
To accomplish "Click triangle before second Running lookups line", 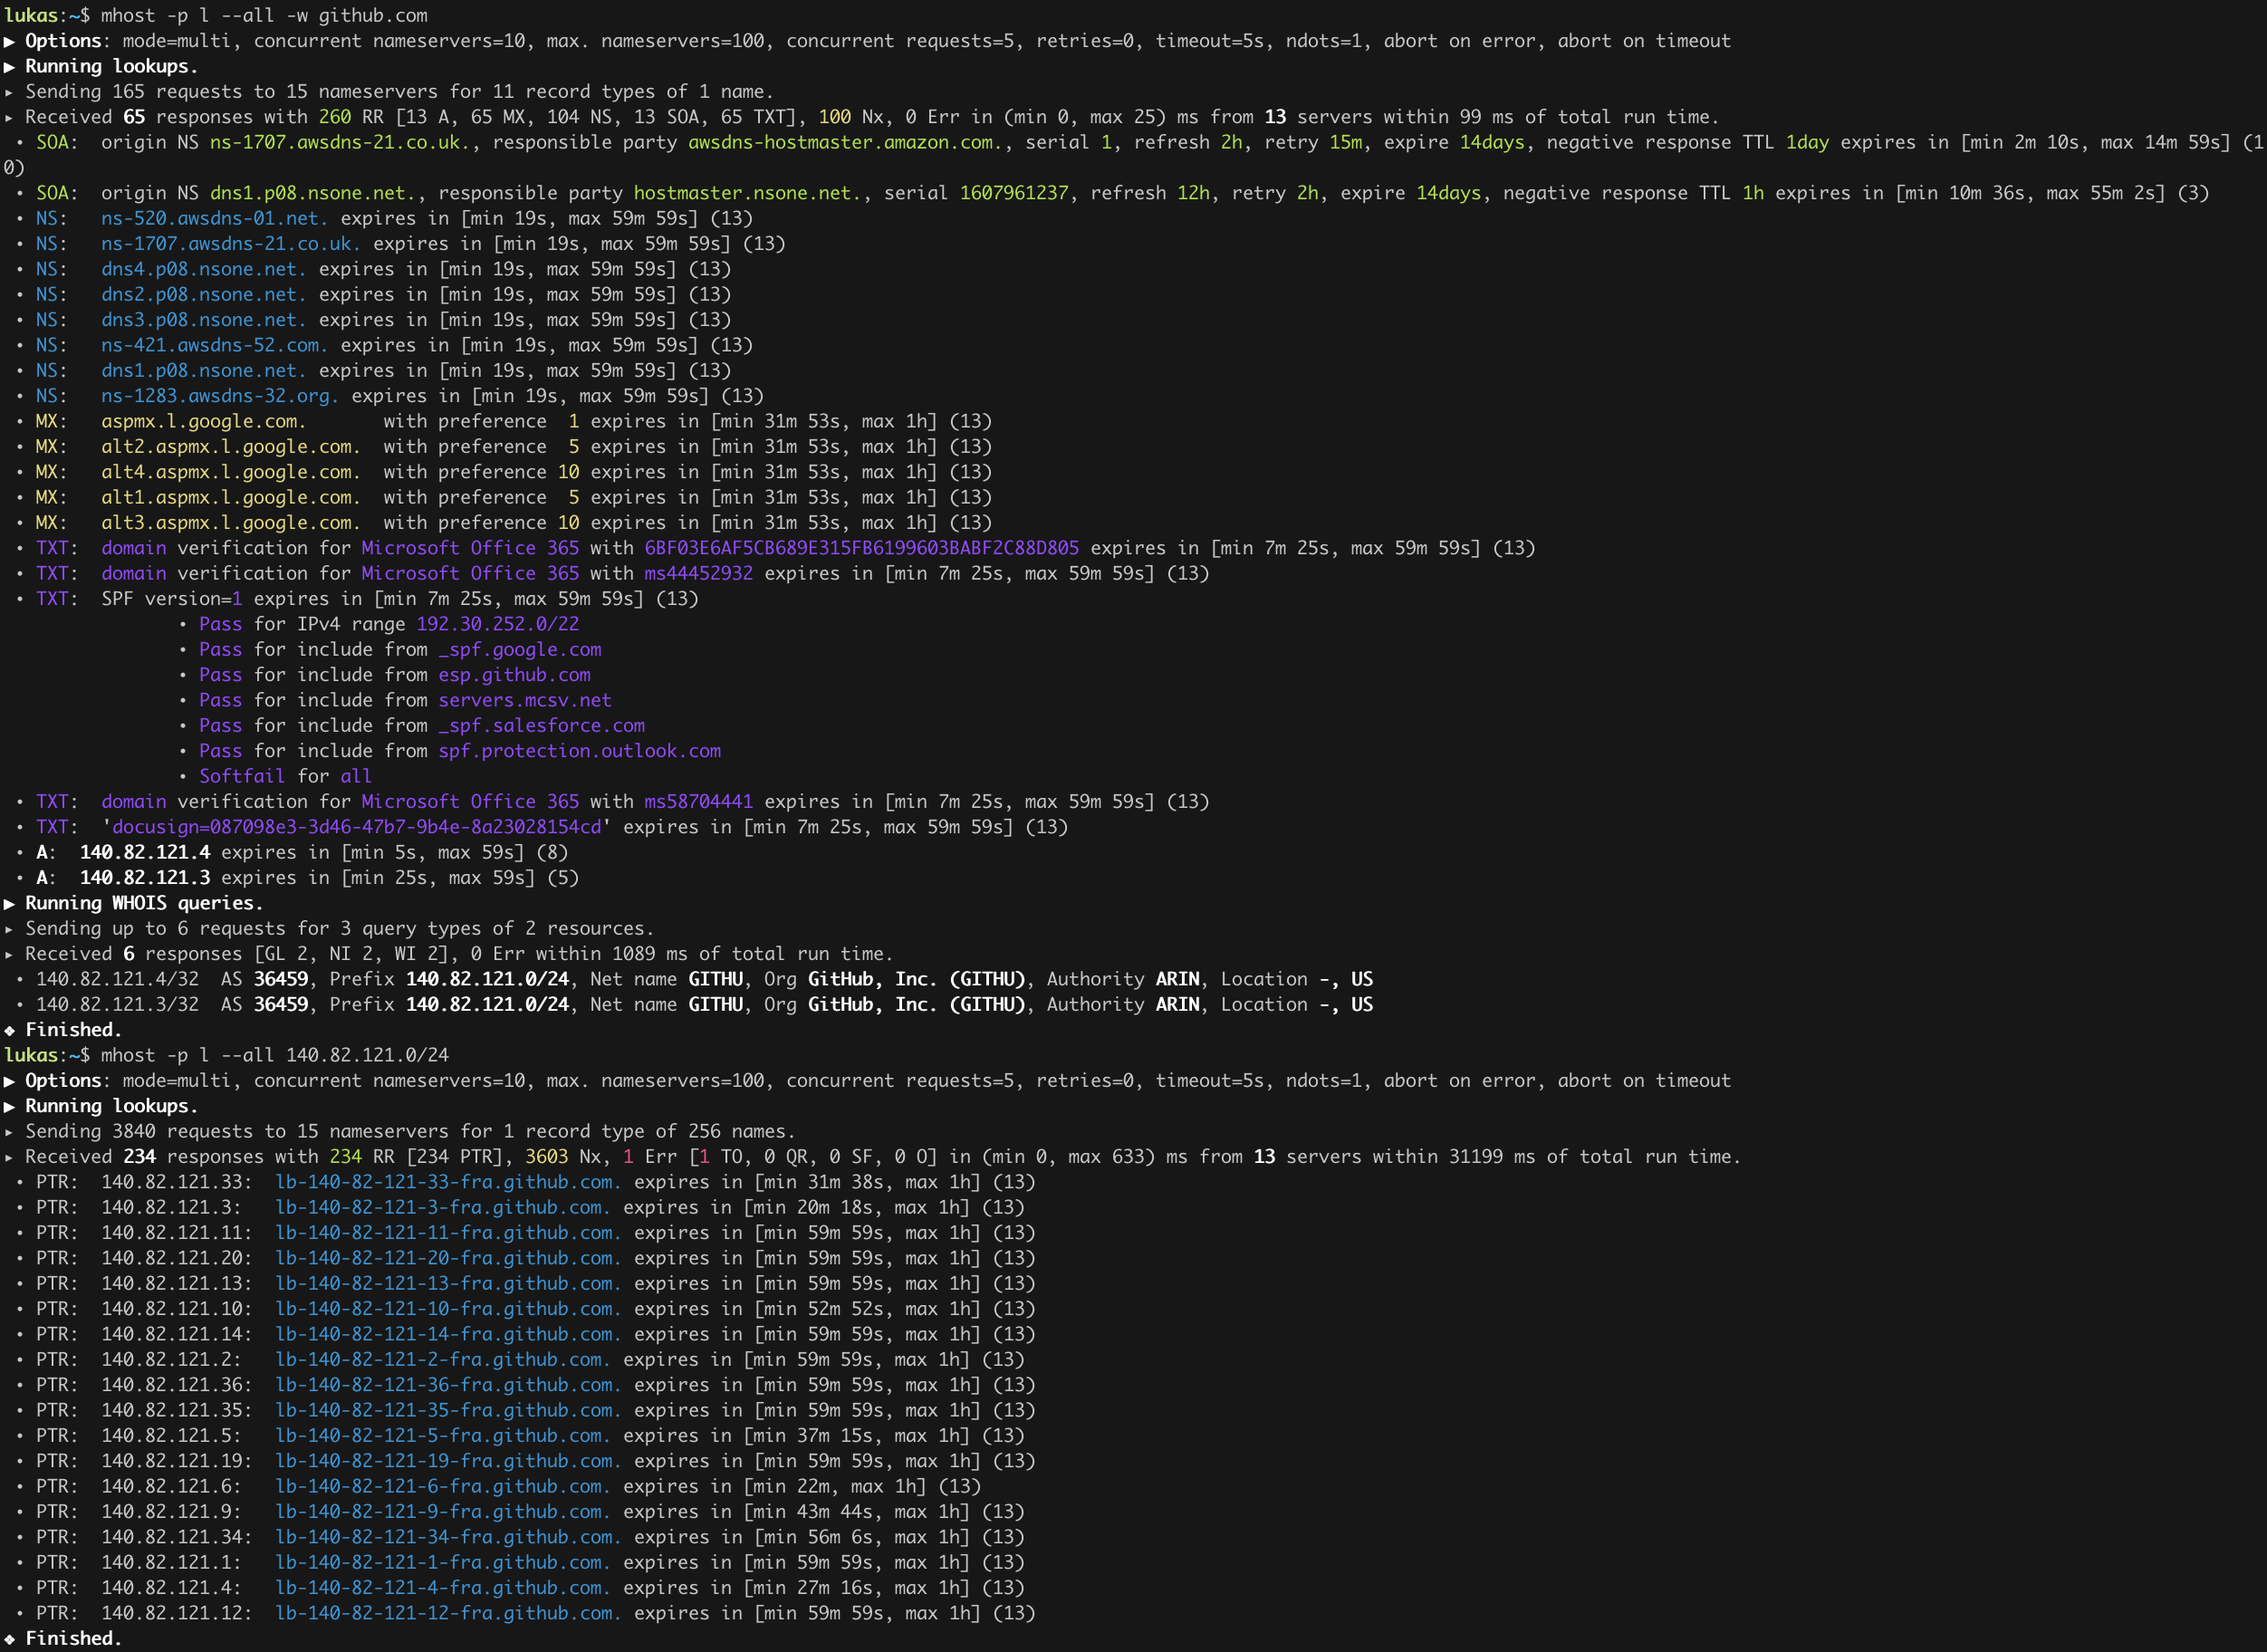I will click(9, 1106).
